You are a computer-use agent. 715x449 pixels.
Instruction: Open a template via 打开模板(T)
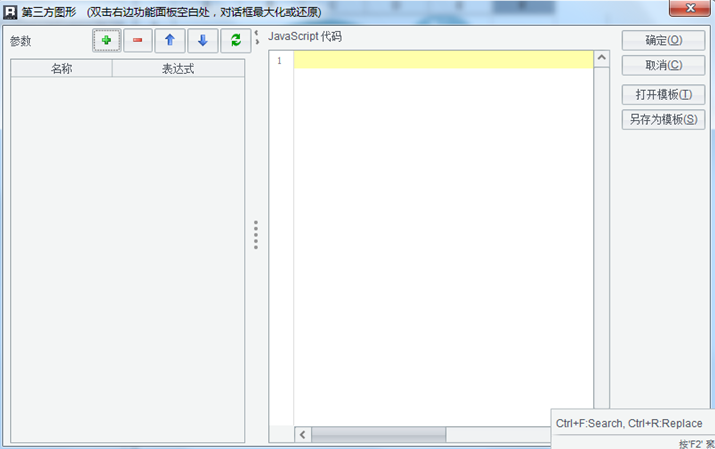[663, 95]
